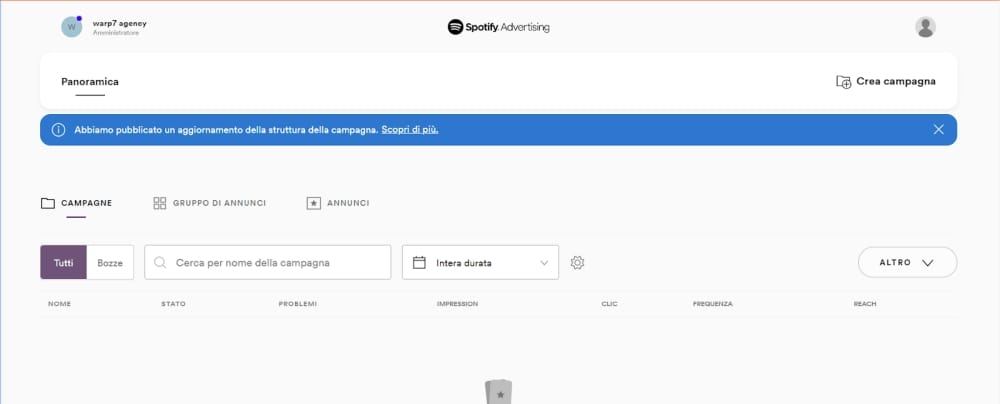Click the Spotify Advertising logo
This screenshot has height=404, width=1000.
pyautogui.click(x=498, y=27)
